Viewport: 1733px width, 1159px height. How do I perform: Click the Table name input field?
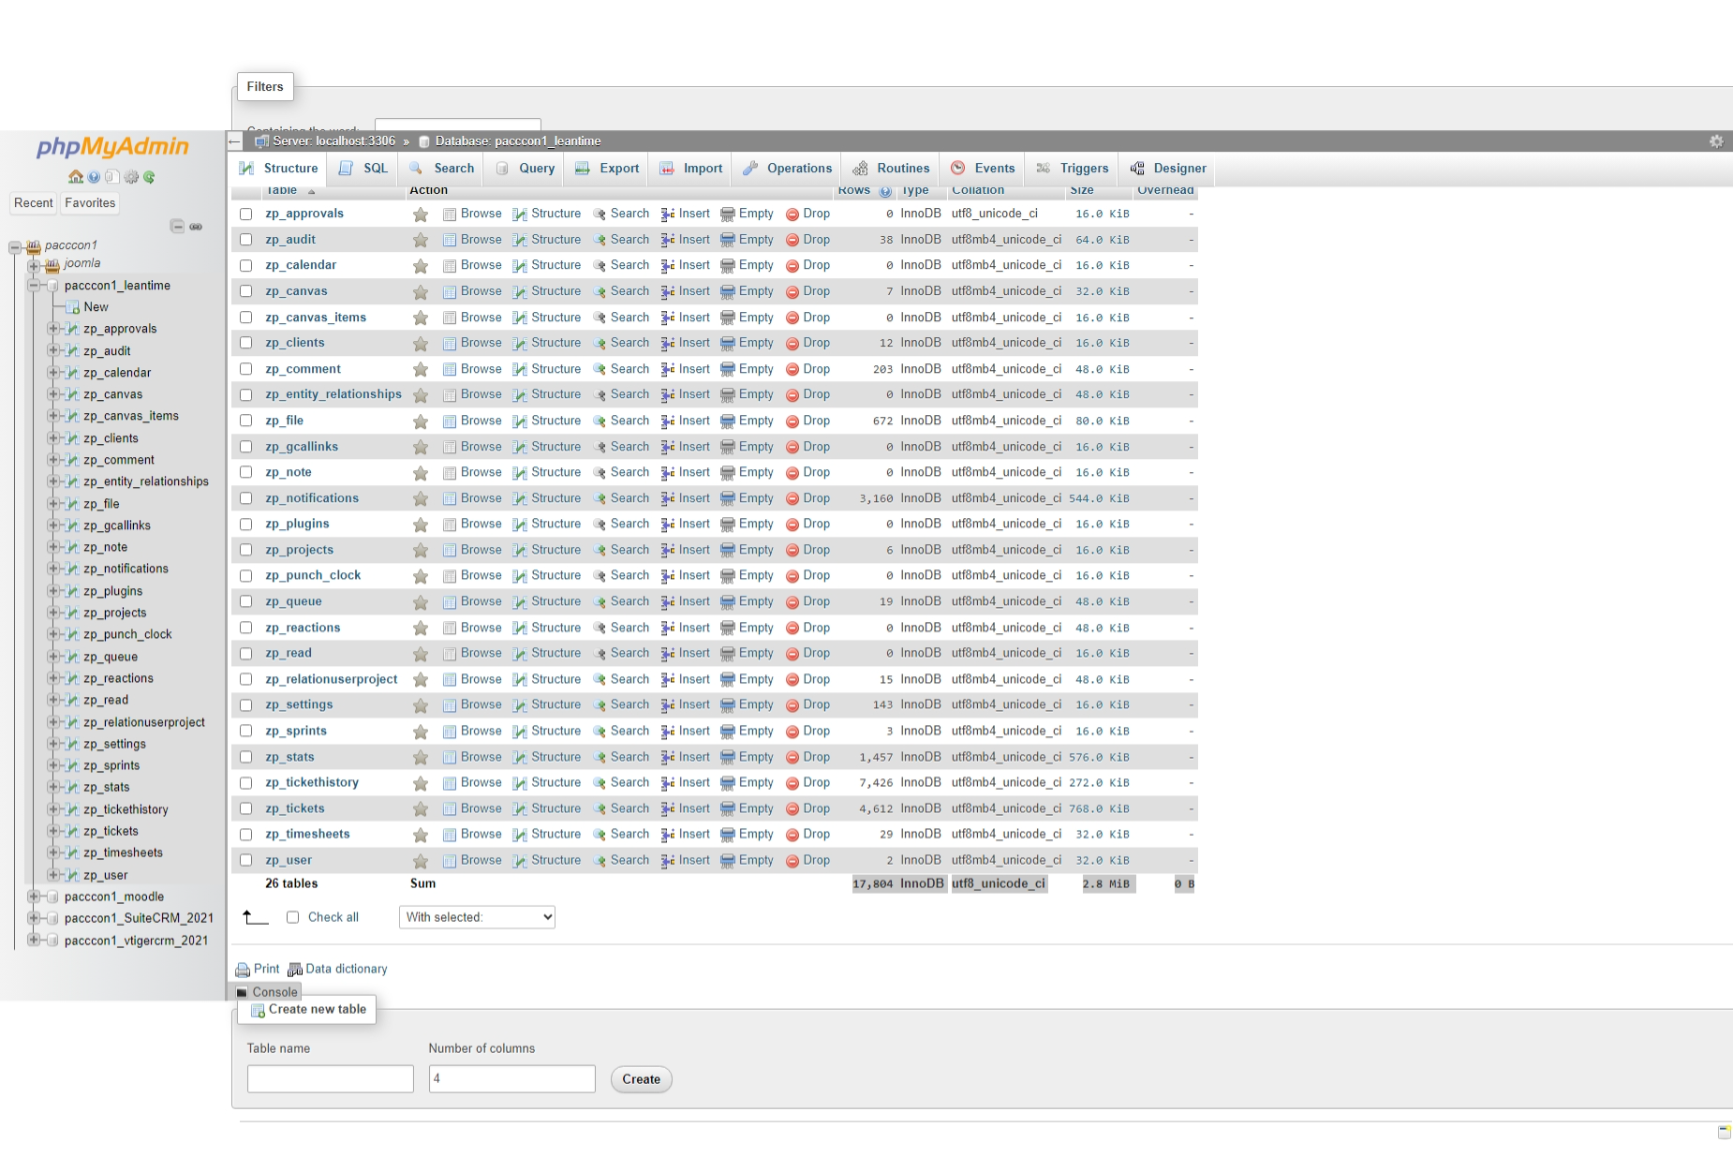[329, 1078]
